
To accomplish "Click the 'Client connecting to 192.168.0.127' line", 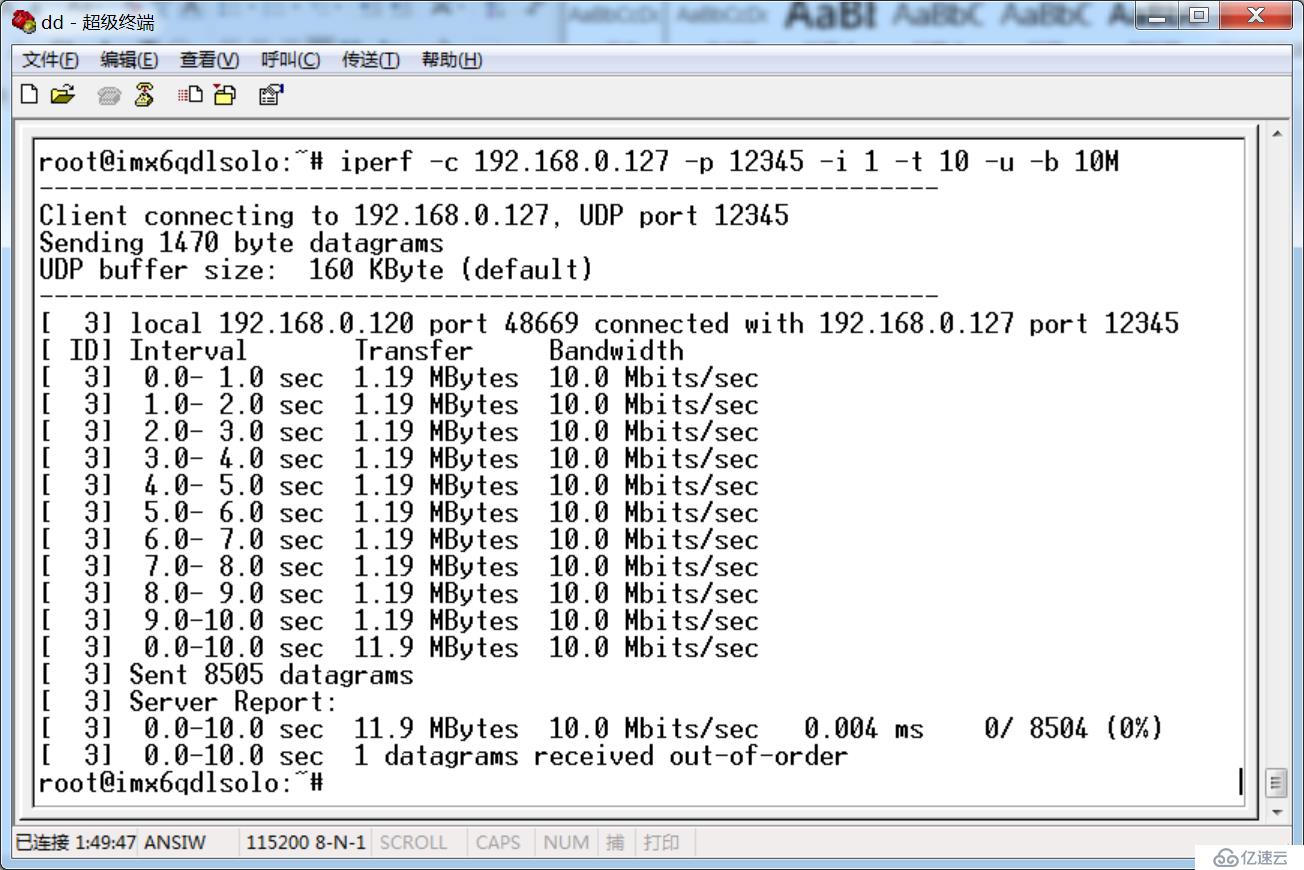I will (413, 216).
